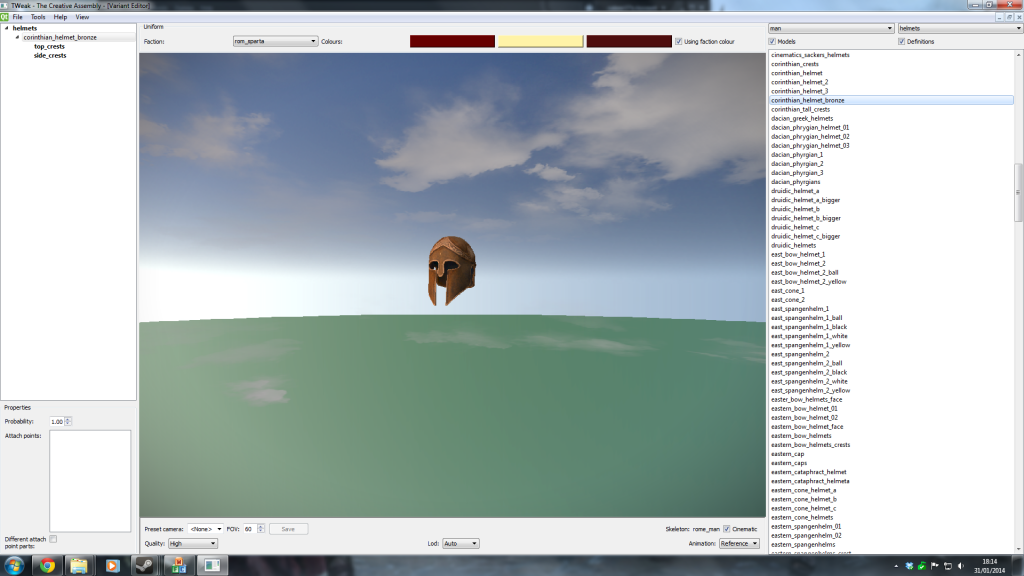Open Windows Explorer folder icon in taskbar
This screenshot has width=1024, height=576.
tap(80, 565)
